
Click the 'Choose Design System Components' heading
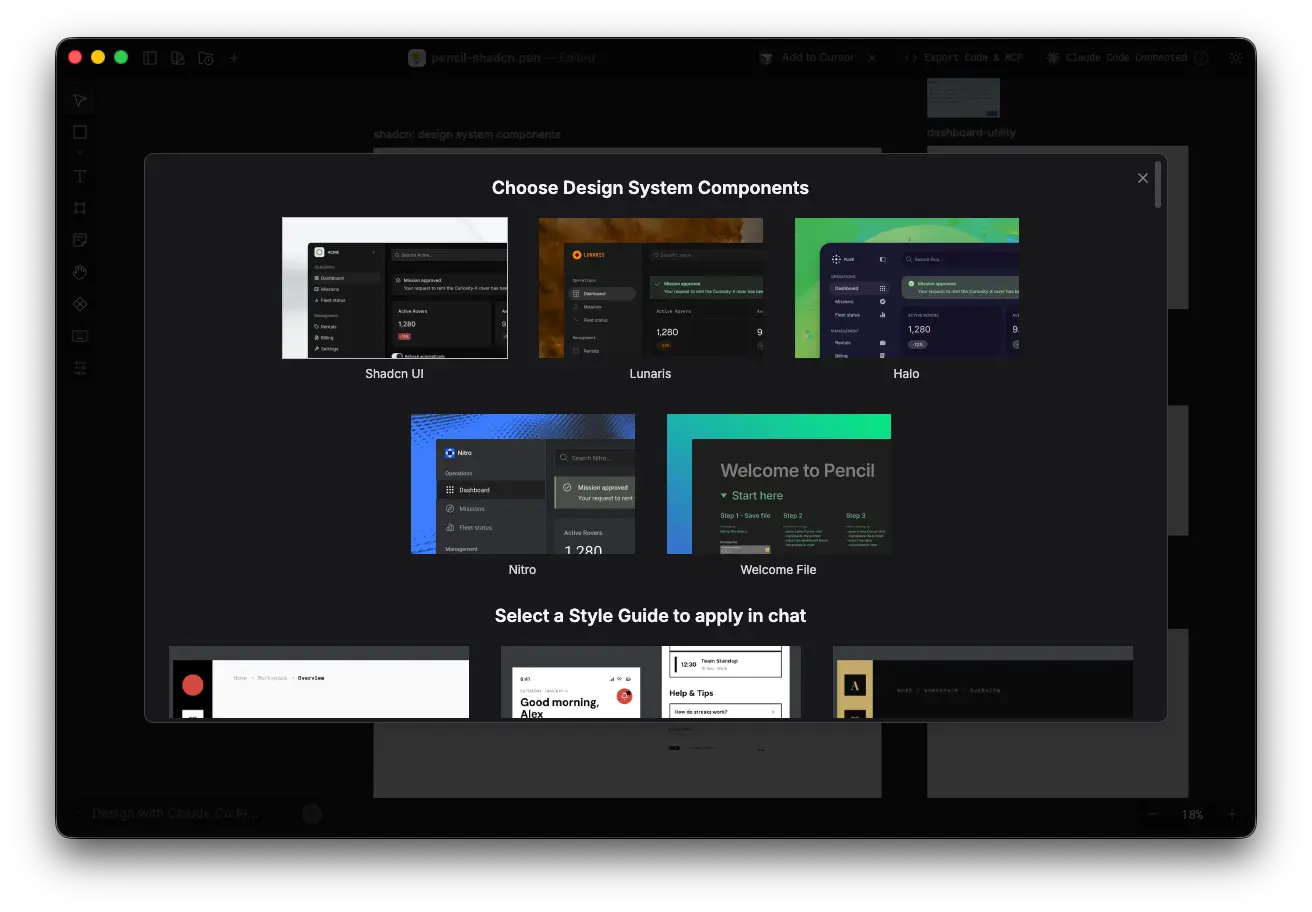pos(650,188)
